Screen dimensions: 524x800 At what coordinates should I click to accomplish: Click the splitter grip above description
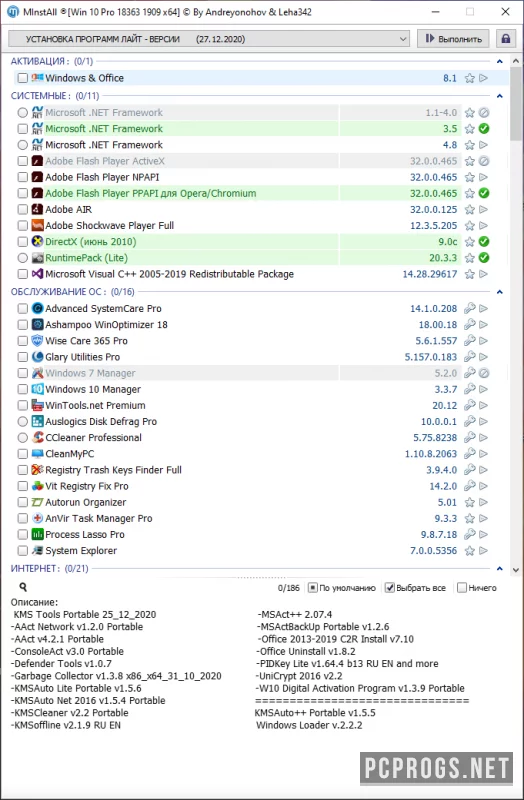[262, 578]
